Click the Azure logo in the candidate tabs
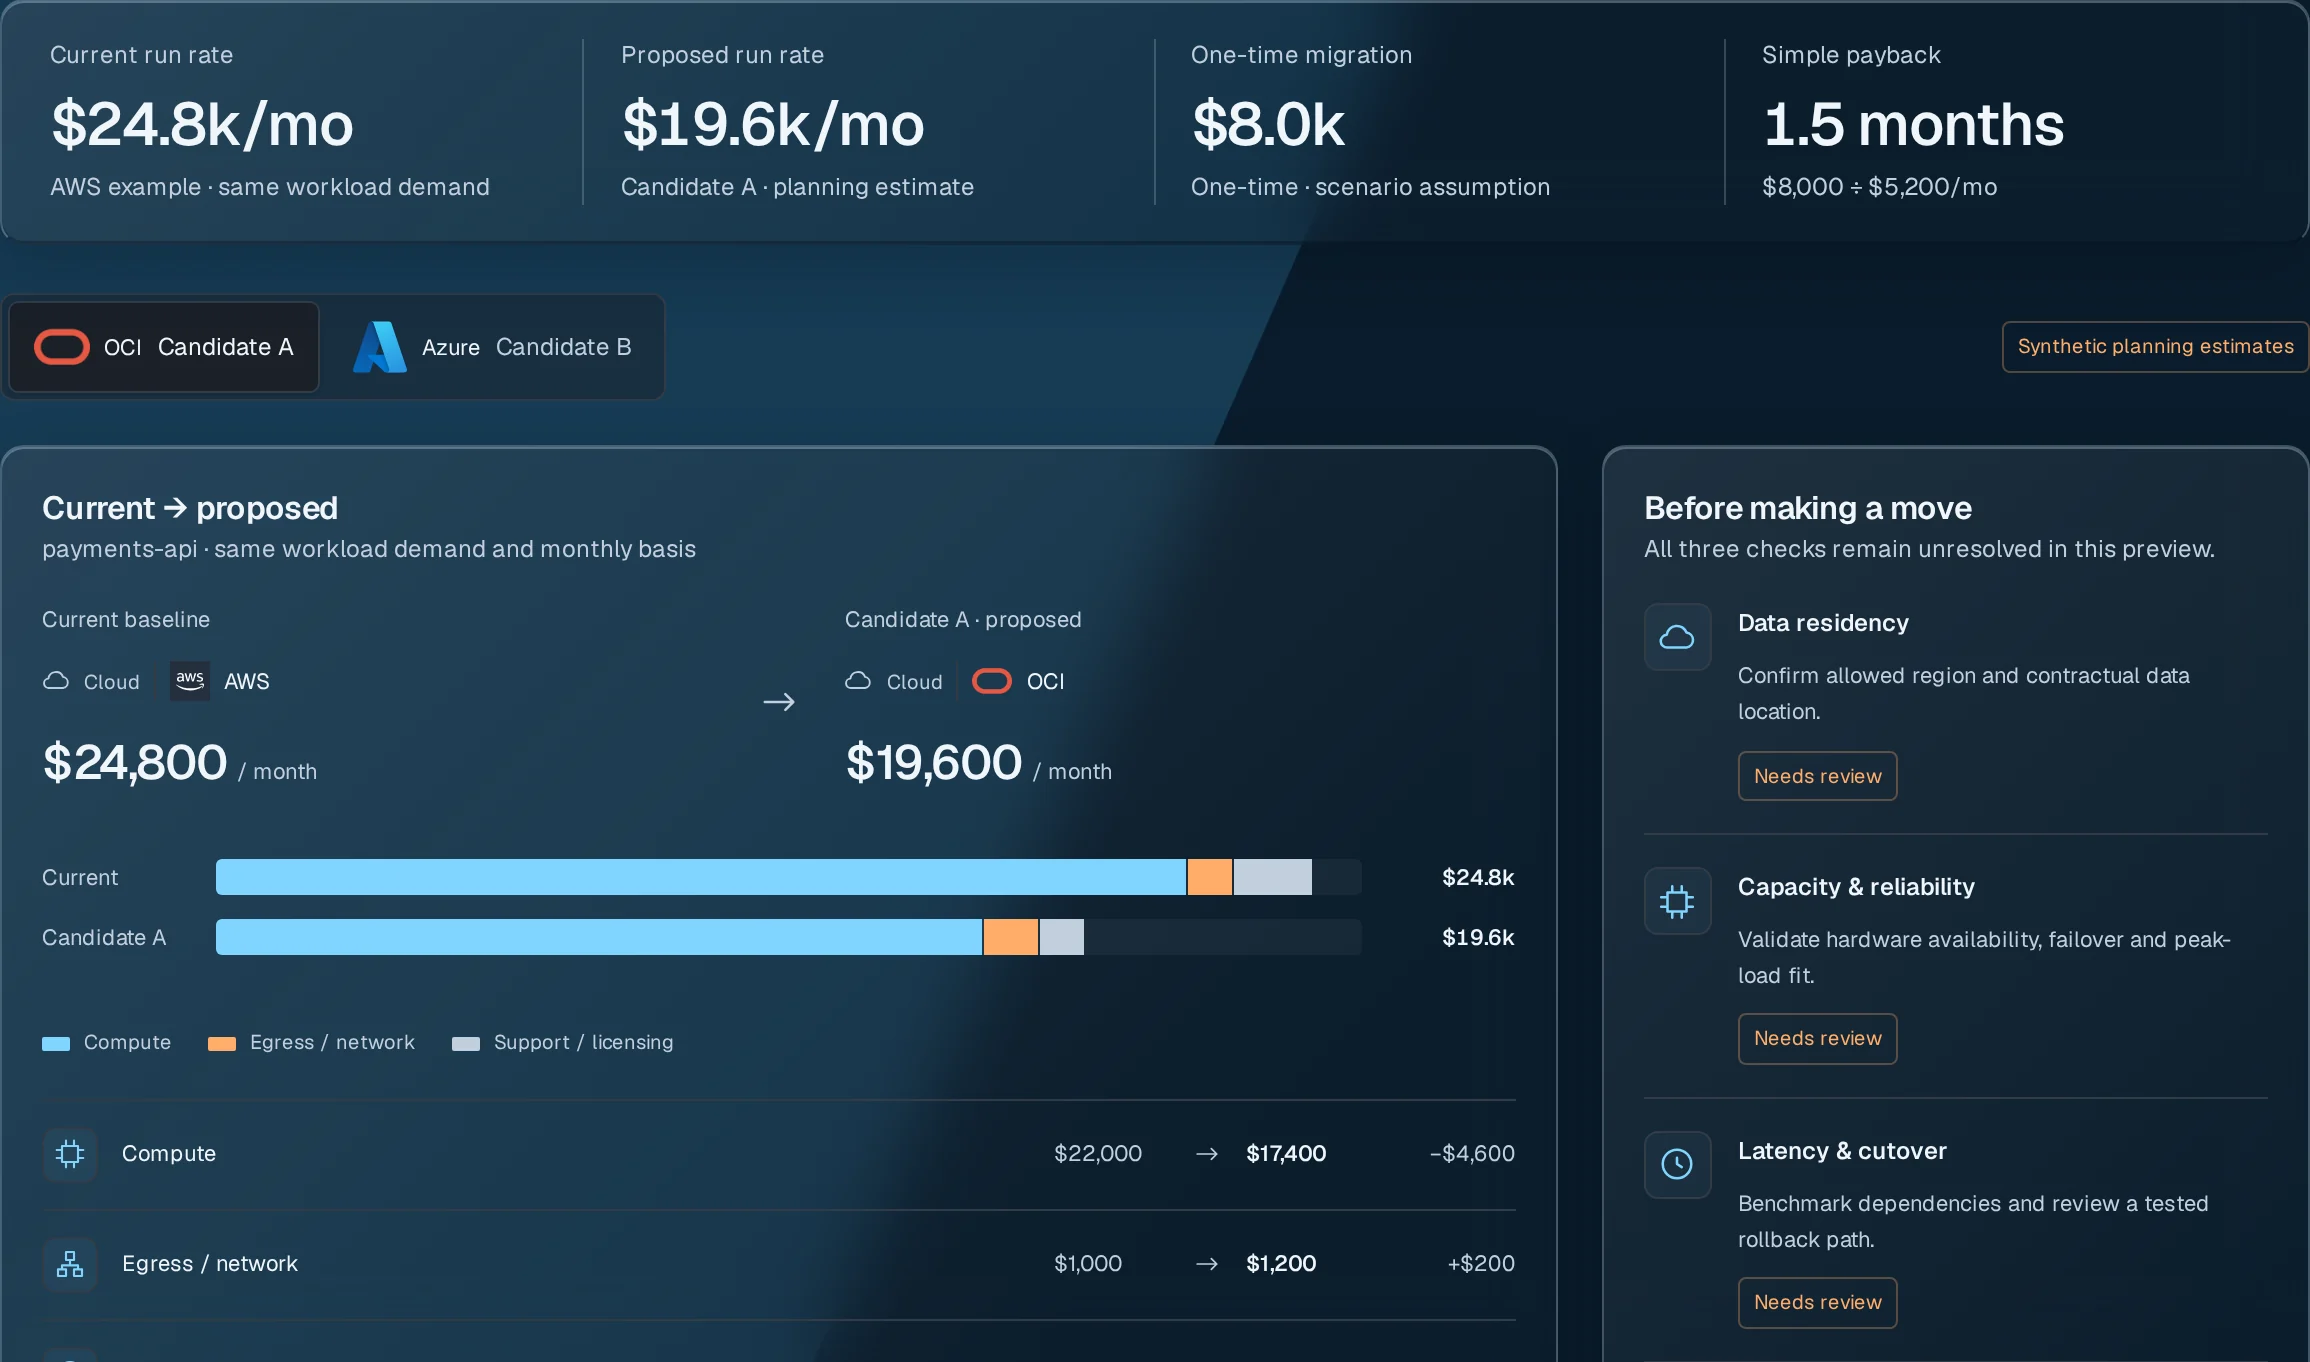This screenshot has height=1362, width=2310. (x=380, y=347)
